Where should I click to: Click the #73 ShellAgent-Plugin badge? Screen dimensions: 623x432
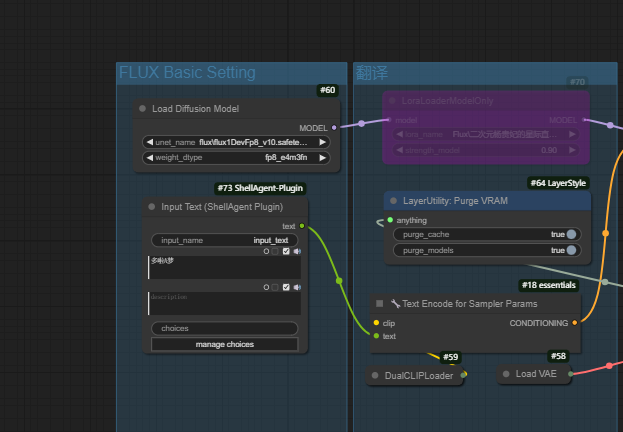pos(260,188)
